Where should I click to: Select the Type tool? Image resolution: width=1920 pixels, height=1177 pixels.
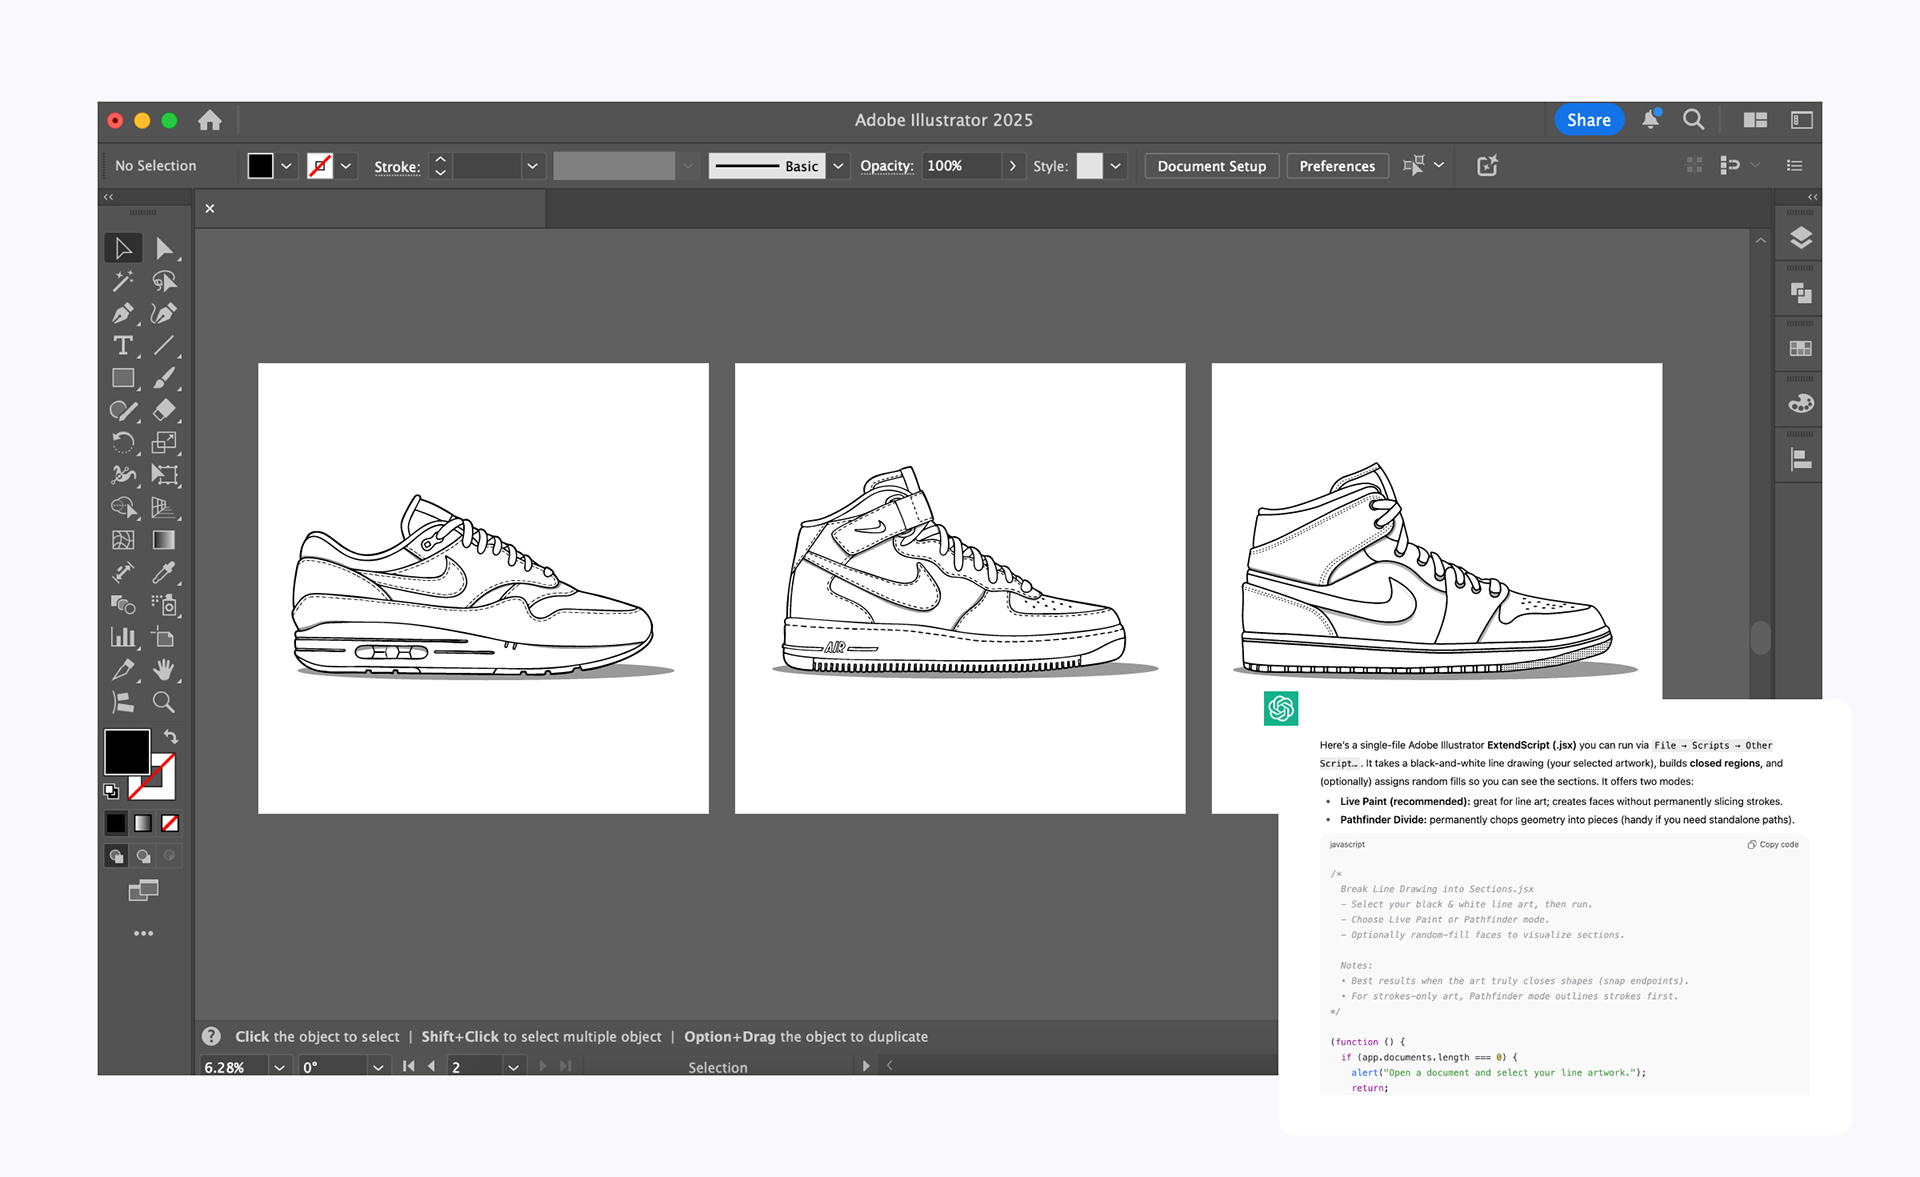click(x=122, y=346)
